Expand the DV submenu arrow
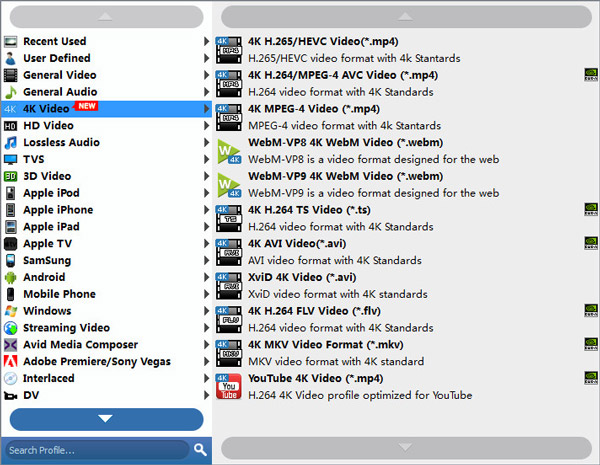The image size is (600, 465). [207, 395]
